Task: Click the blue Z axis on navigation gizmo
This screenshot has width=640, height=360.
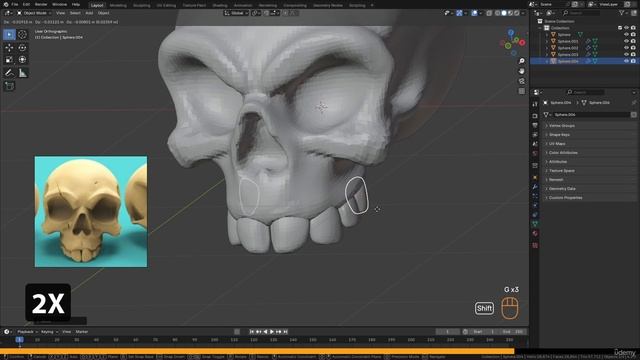Action: click(511, 32)
